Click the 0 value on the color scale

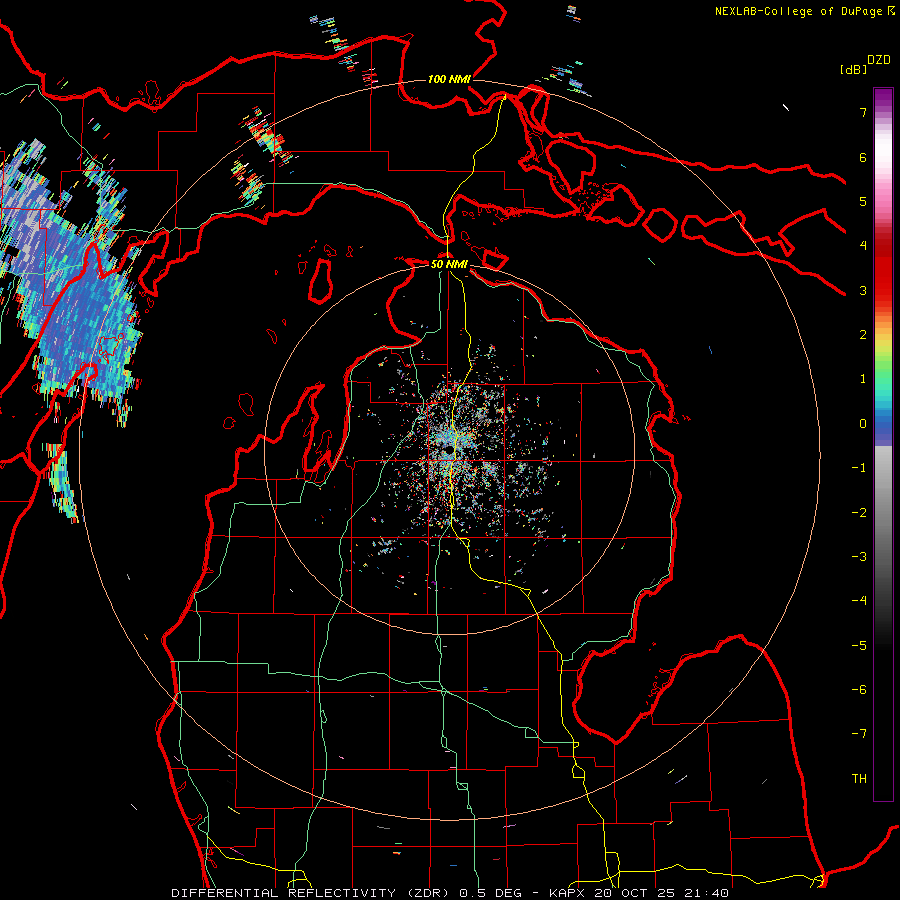click(863, 424)
